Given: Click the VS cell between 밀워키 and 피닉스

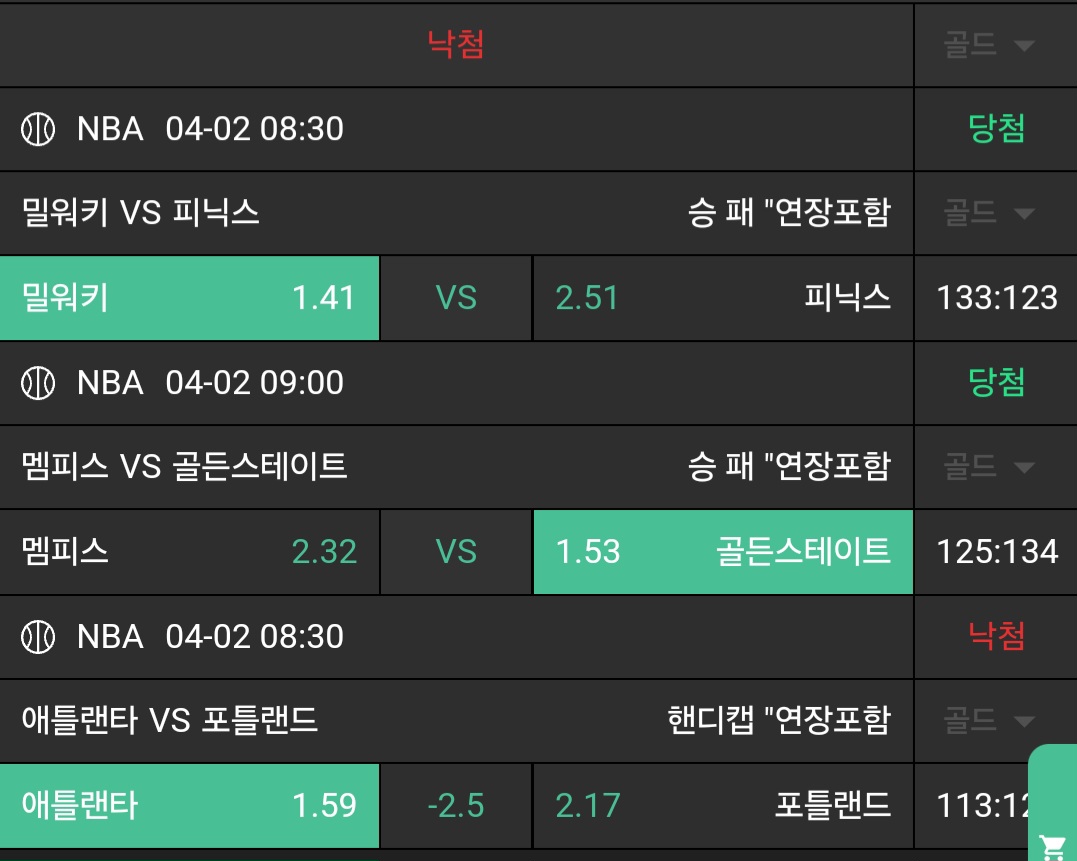Looking at the screenshot, I should 456,298.
